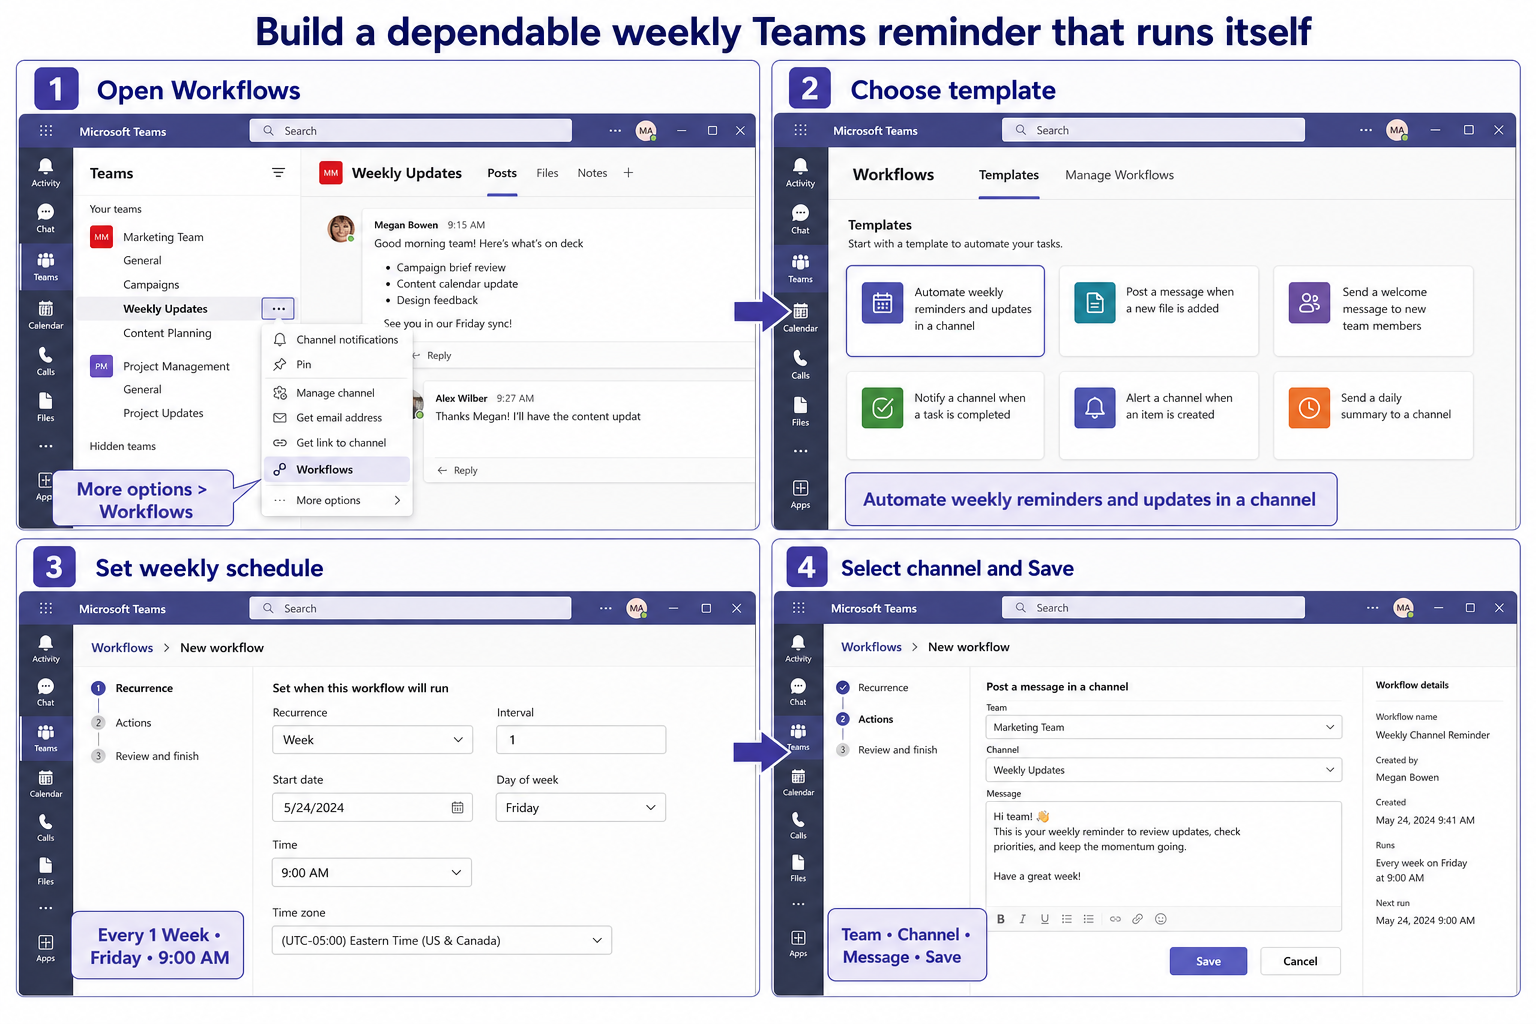Expand the Day of week dropdown showing Friday

(580, 807)
